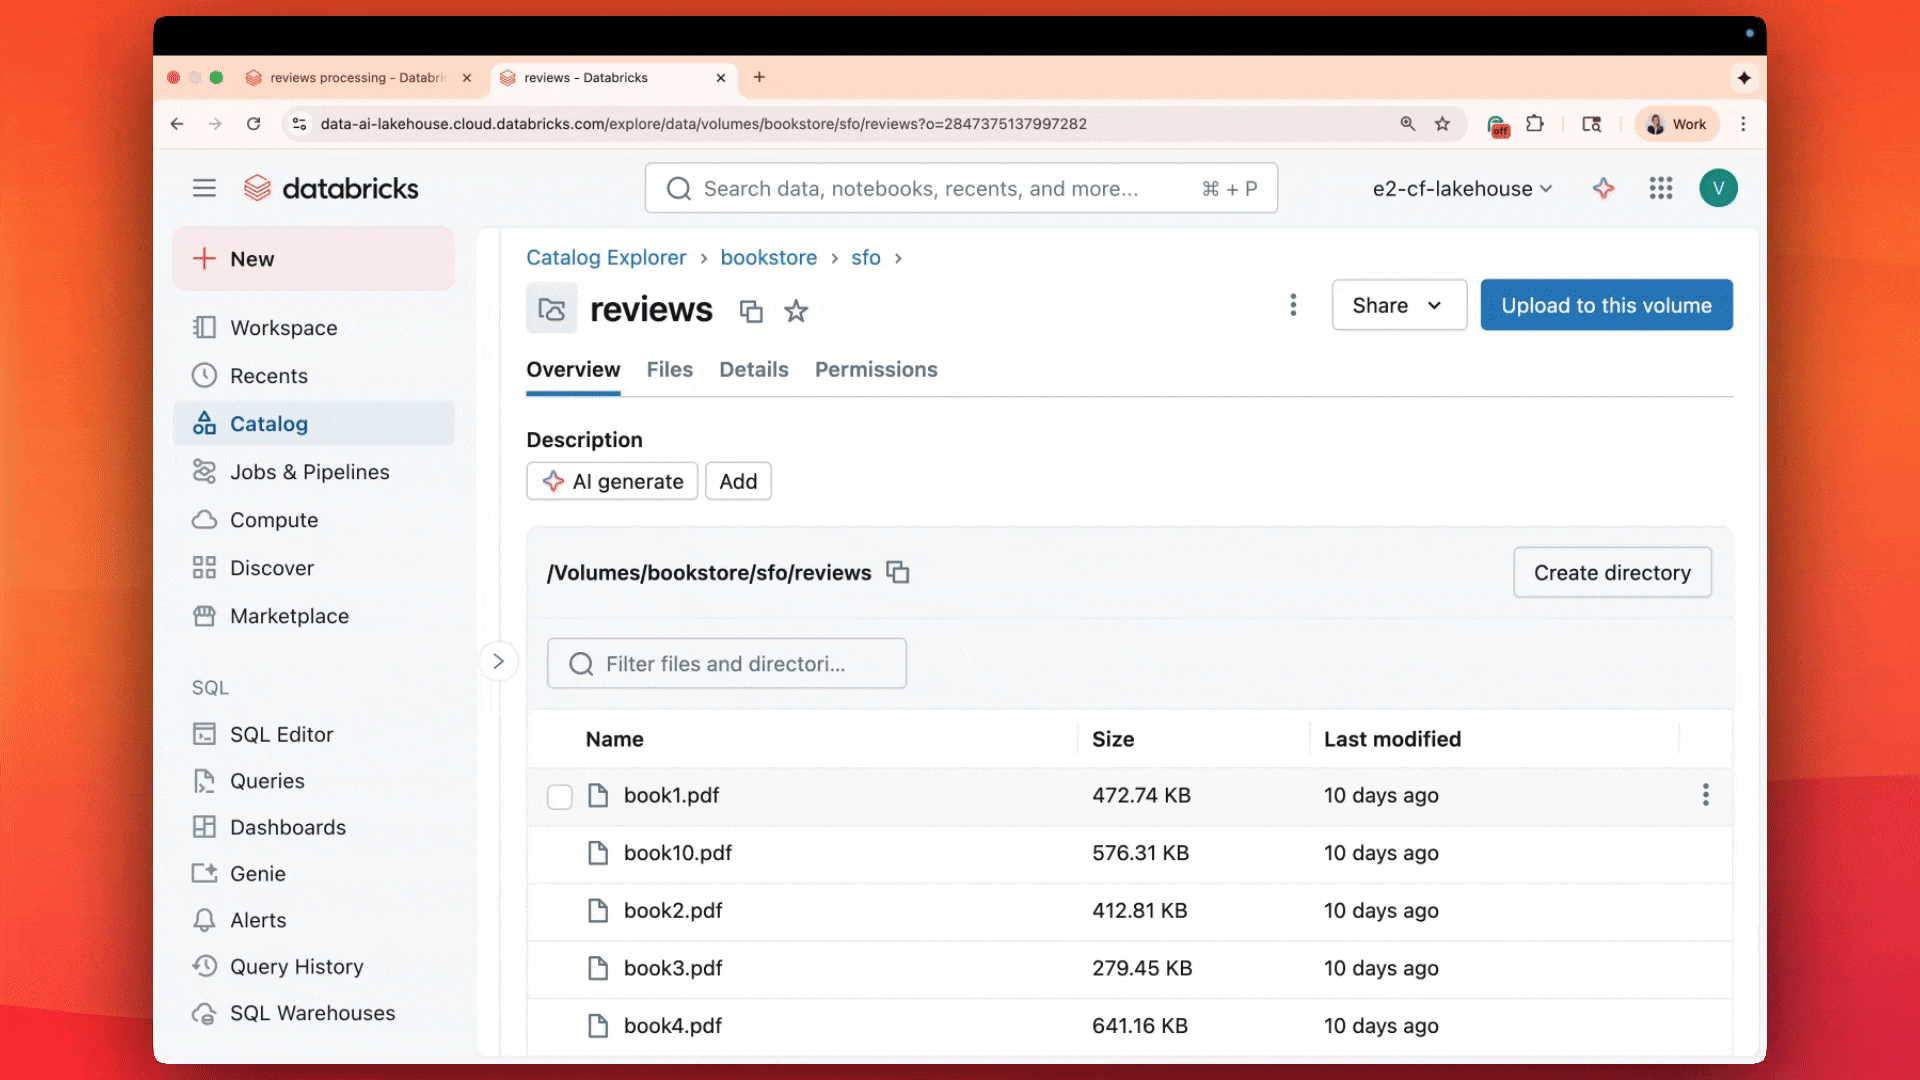Switch to the Permissions tab
1920x1080 pixels.
[876, 369]
